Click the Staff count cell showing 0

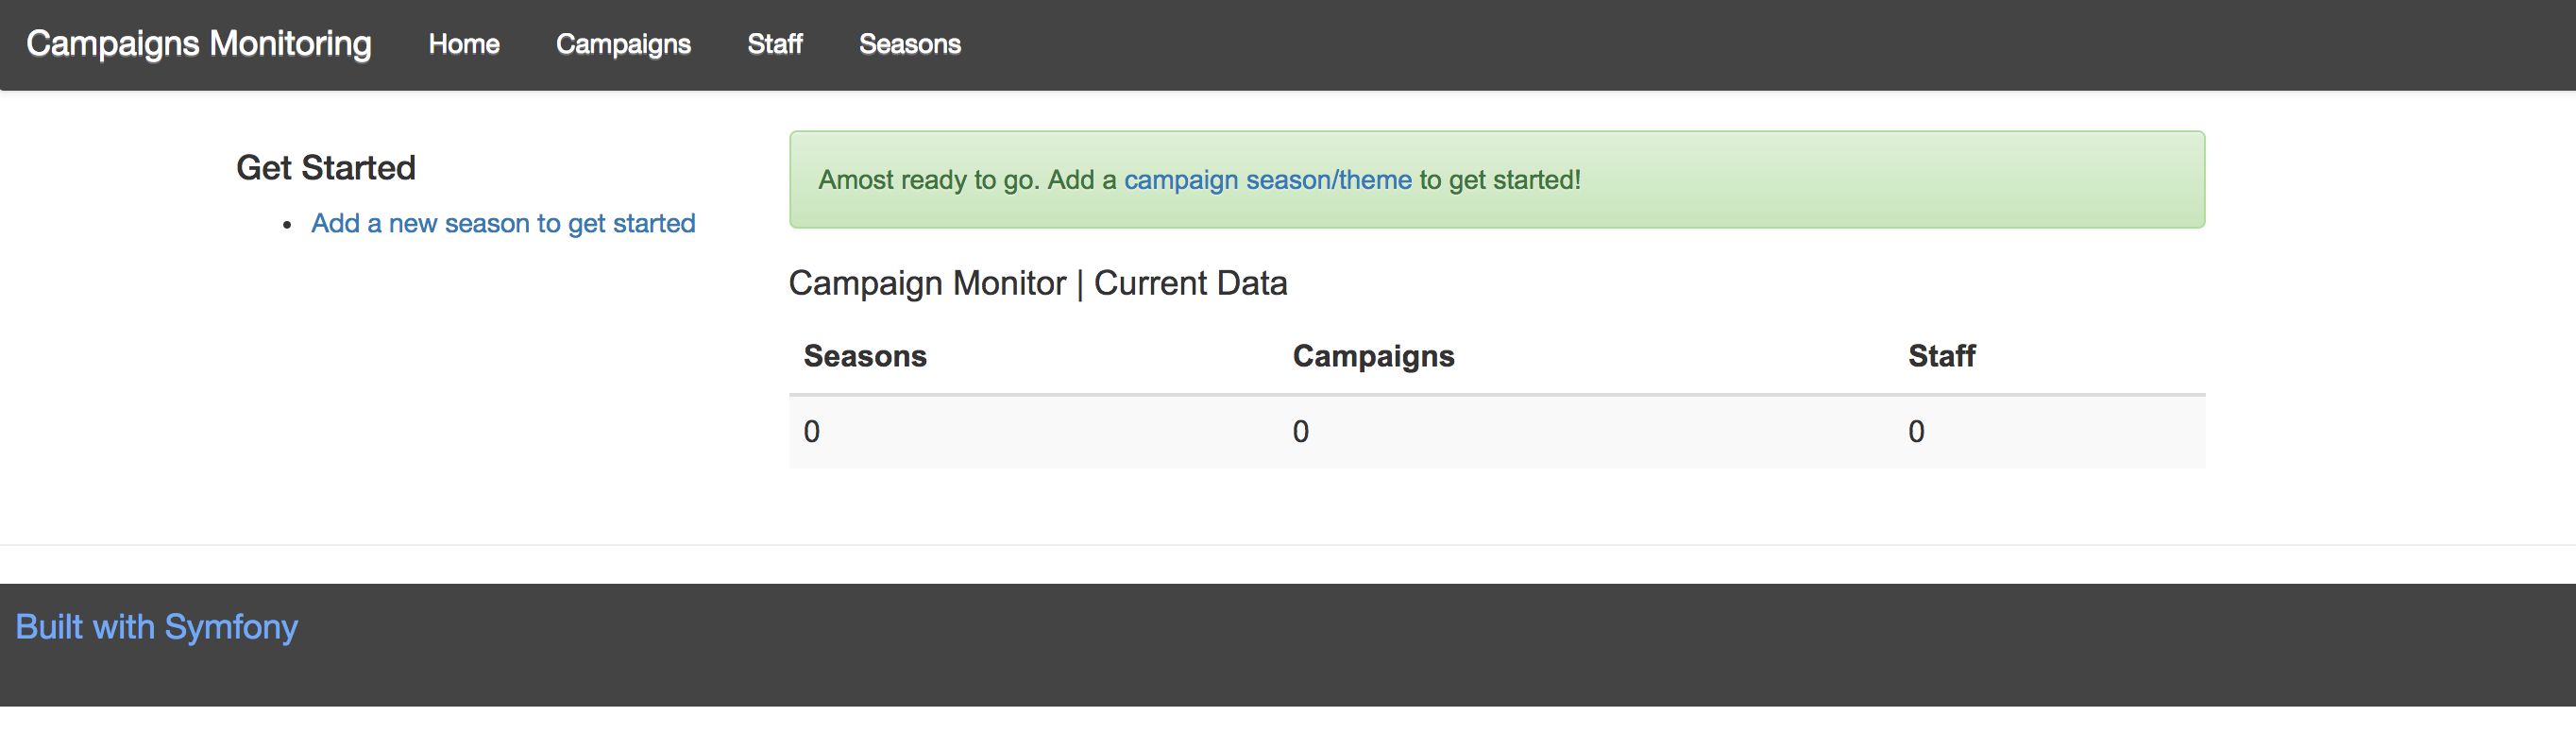(1916, 431)
